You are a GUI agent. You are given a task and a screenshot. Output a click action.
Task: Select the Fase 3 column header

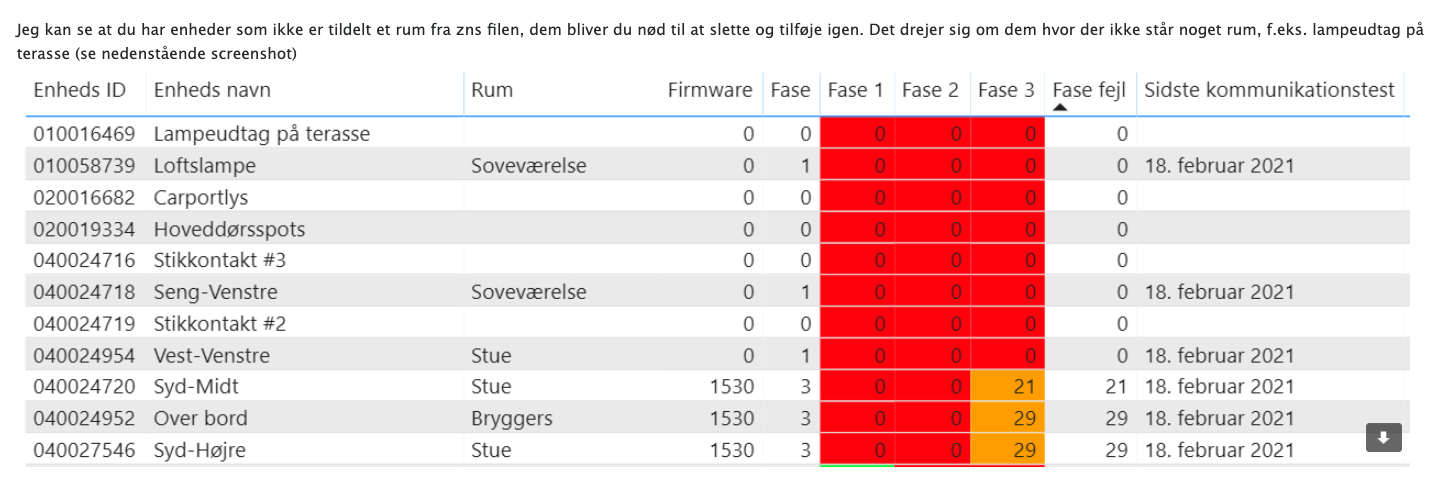click(1006, 90)
